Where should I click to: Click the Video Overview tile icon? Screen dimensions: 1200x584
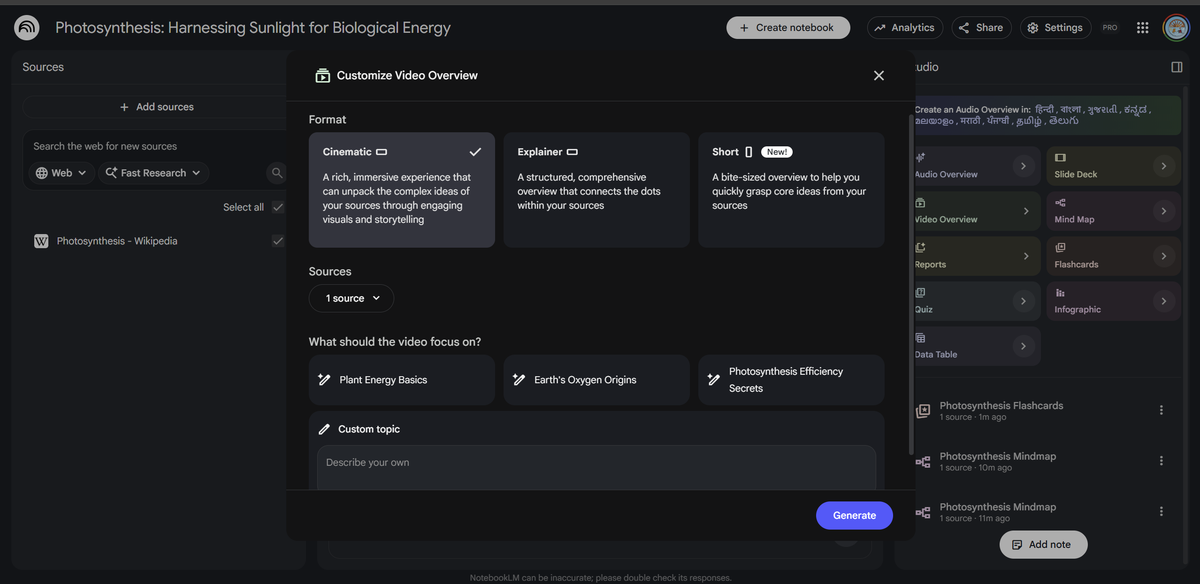(x=920, y=202)
